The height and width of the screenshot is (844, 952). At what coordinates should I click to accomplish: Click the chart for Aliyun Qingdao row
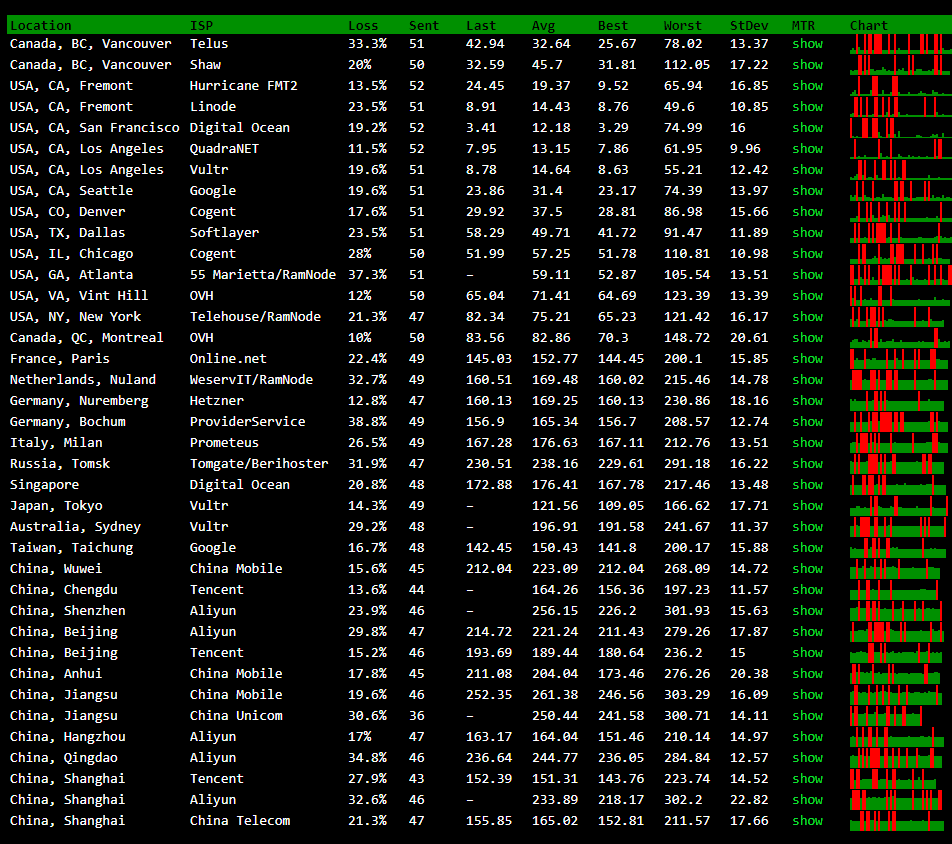click(x=899, y=758)
